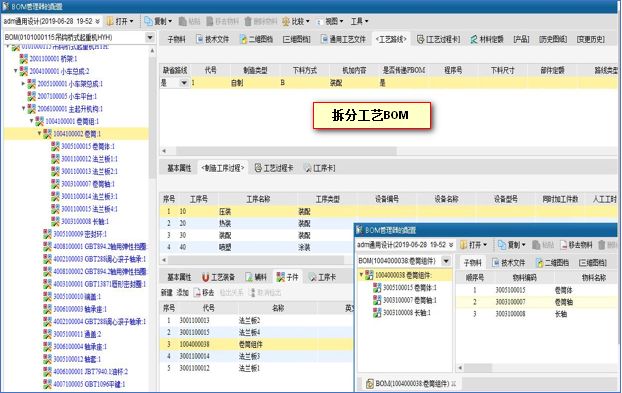This screenshot has height=393, width=622.
Task: Open [工艺过程卡] tab beside 材料定额
Action: point(439,39)
